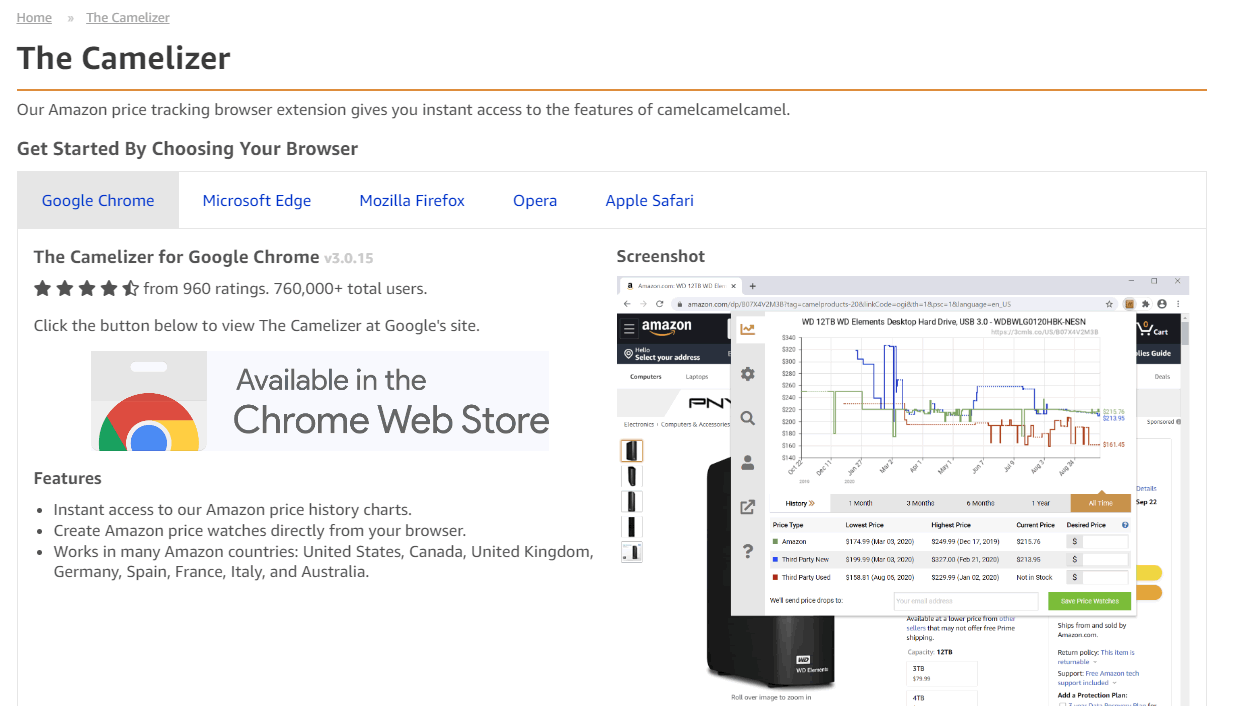Image resolution: width=1234 pixels, height=706 pixels.
Task: Click the Amazon row desired price field
Action: coord(1104,541)
